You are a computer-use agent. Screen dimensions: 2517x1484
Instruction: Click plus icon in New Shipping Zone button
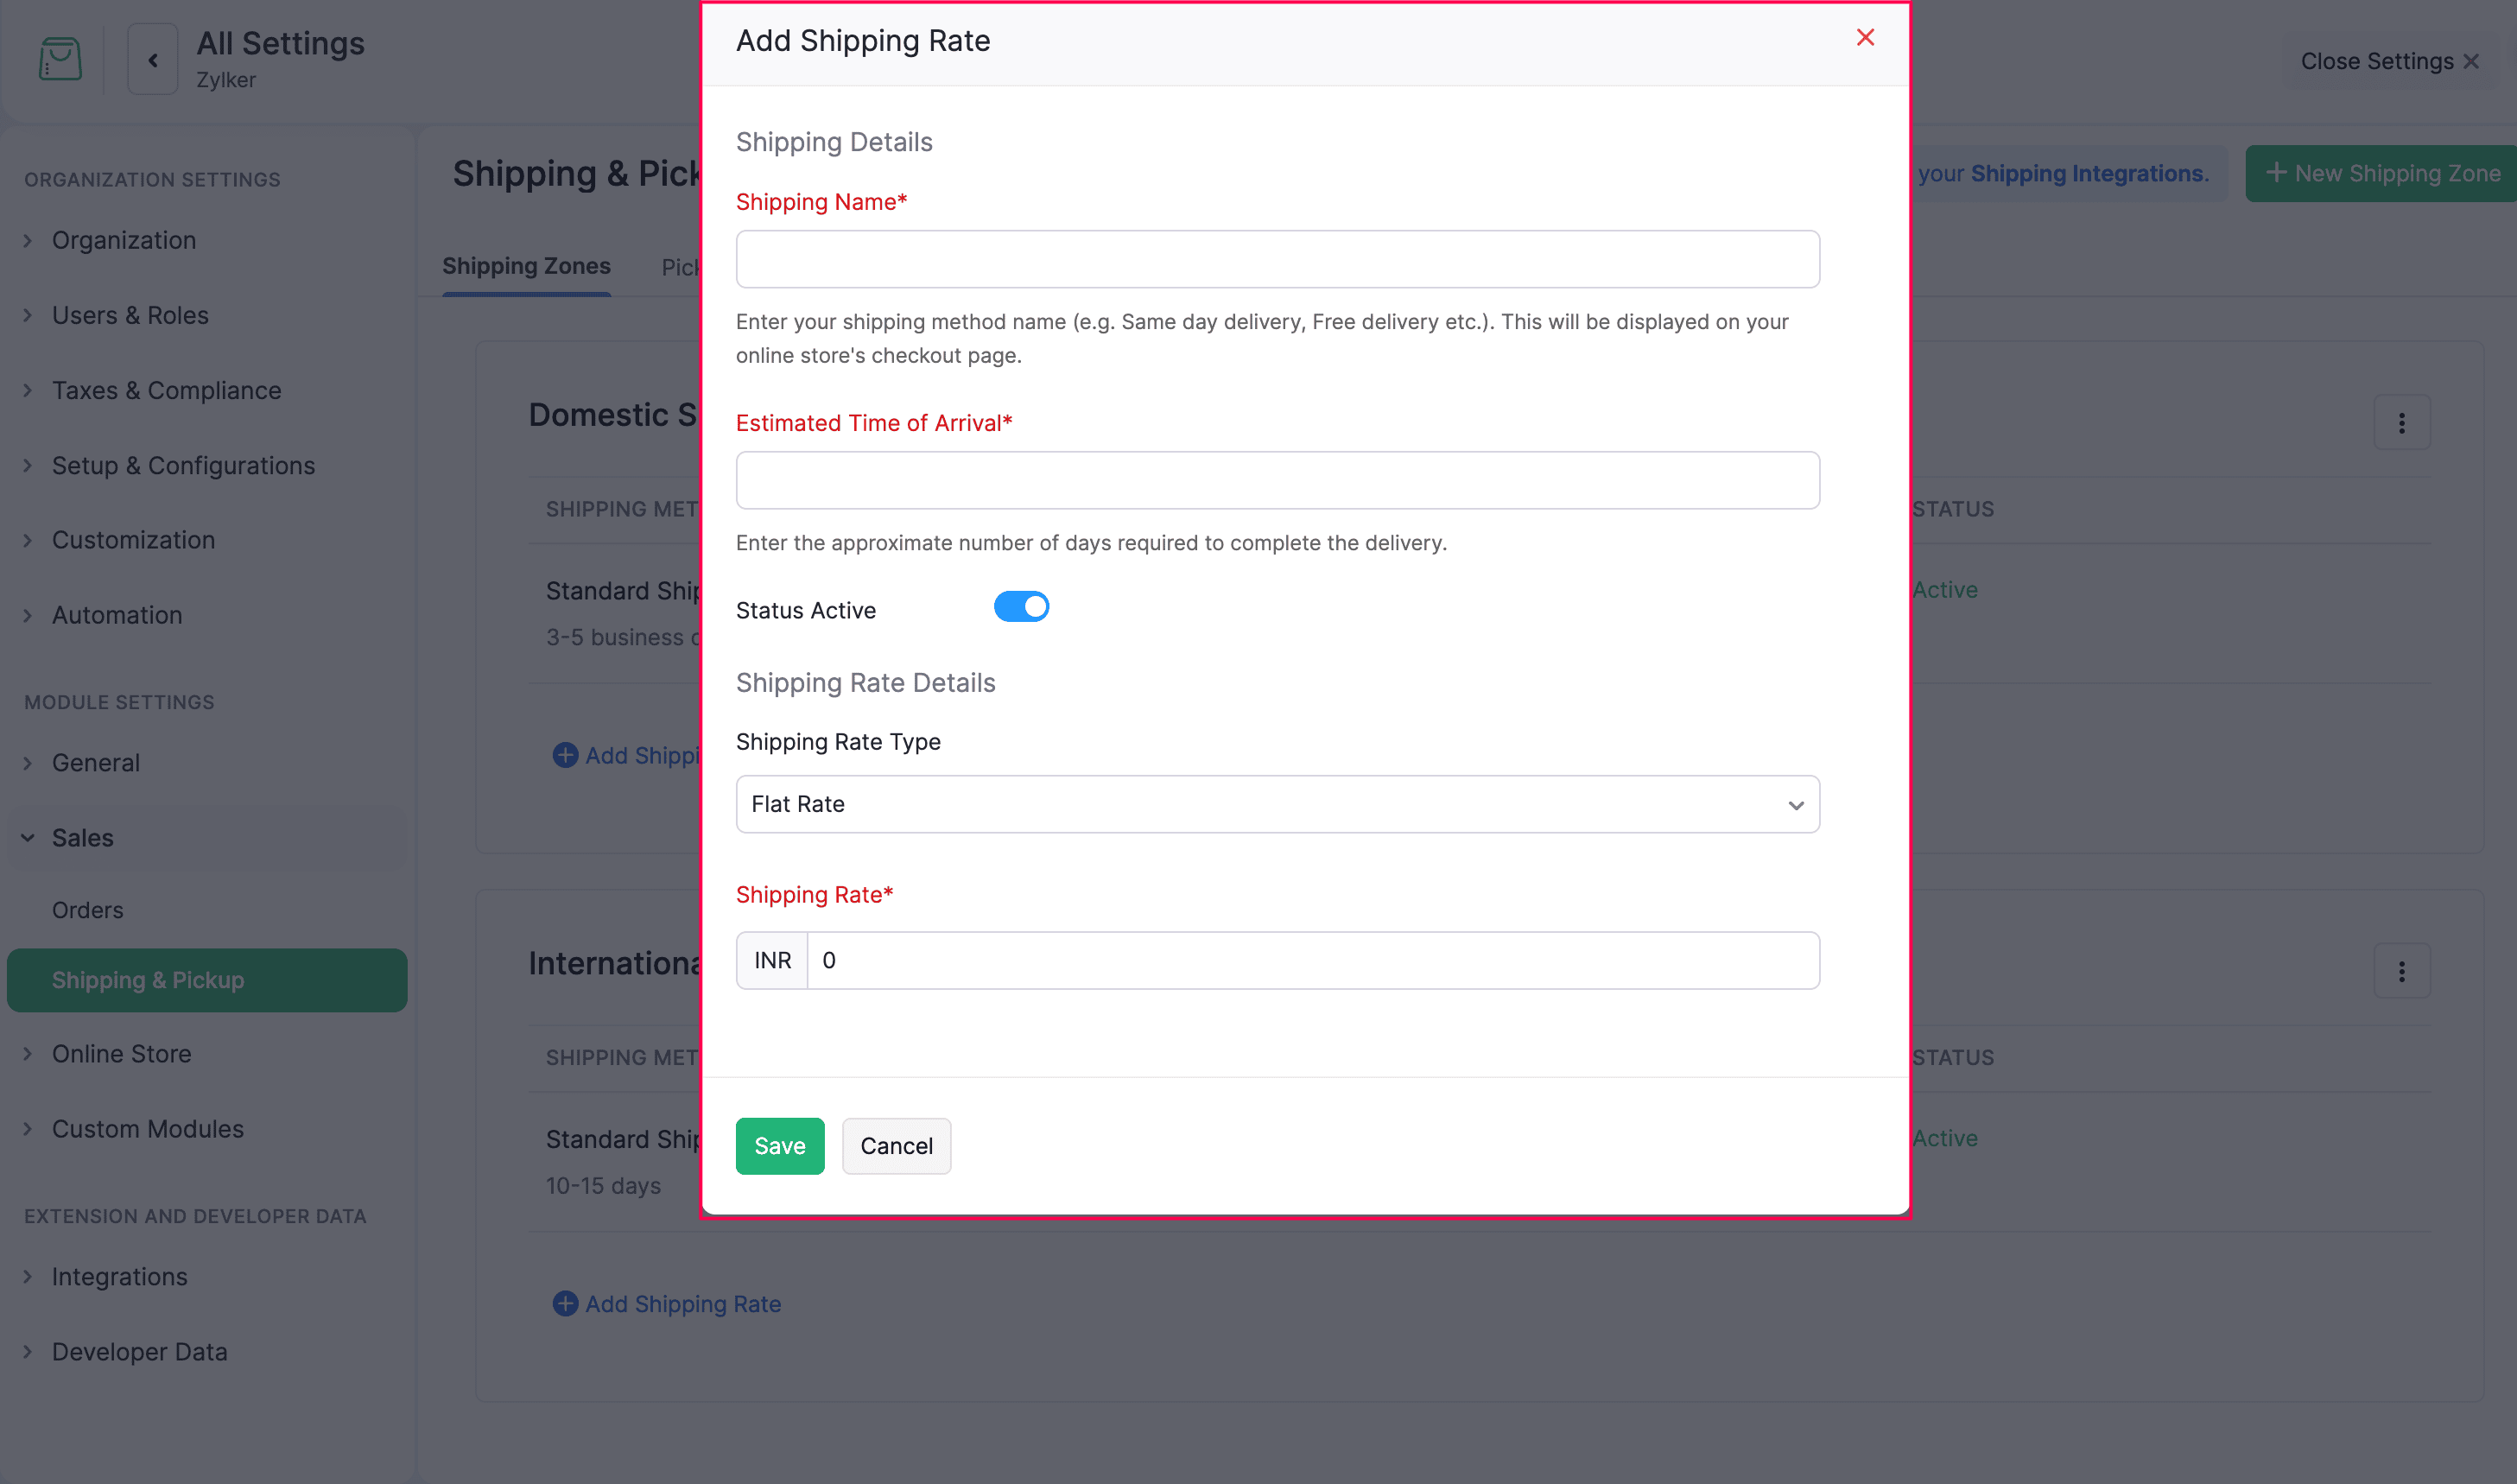pyautogui.click(x=2277, y=173)
